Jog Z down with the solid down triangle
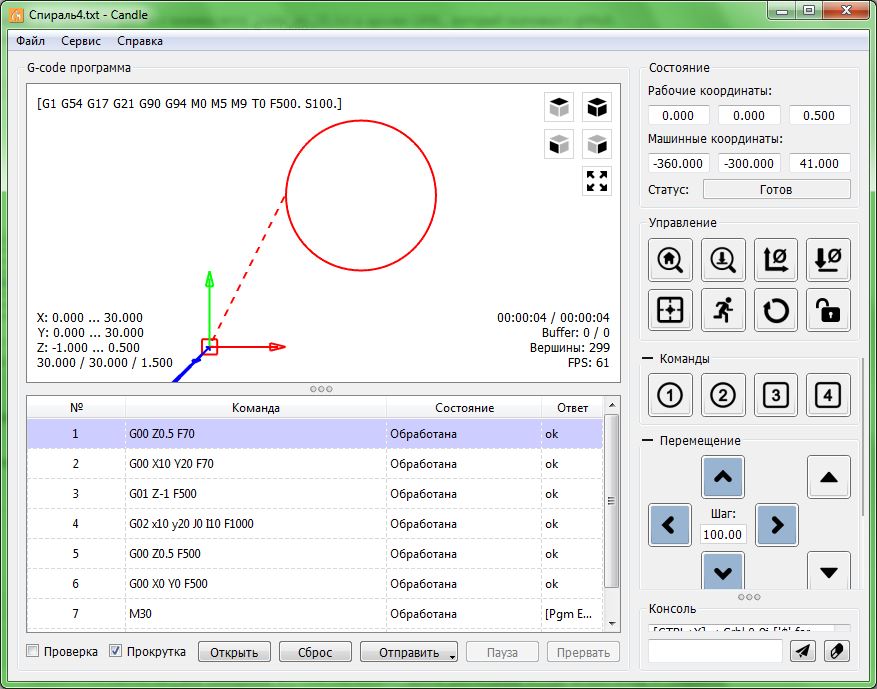This screenshot has height=689, width=877. tap(828, 570)
